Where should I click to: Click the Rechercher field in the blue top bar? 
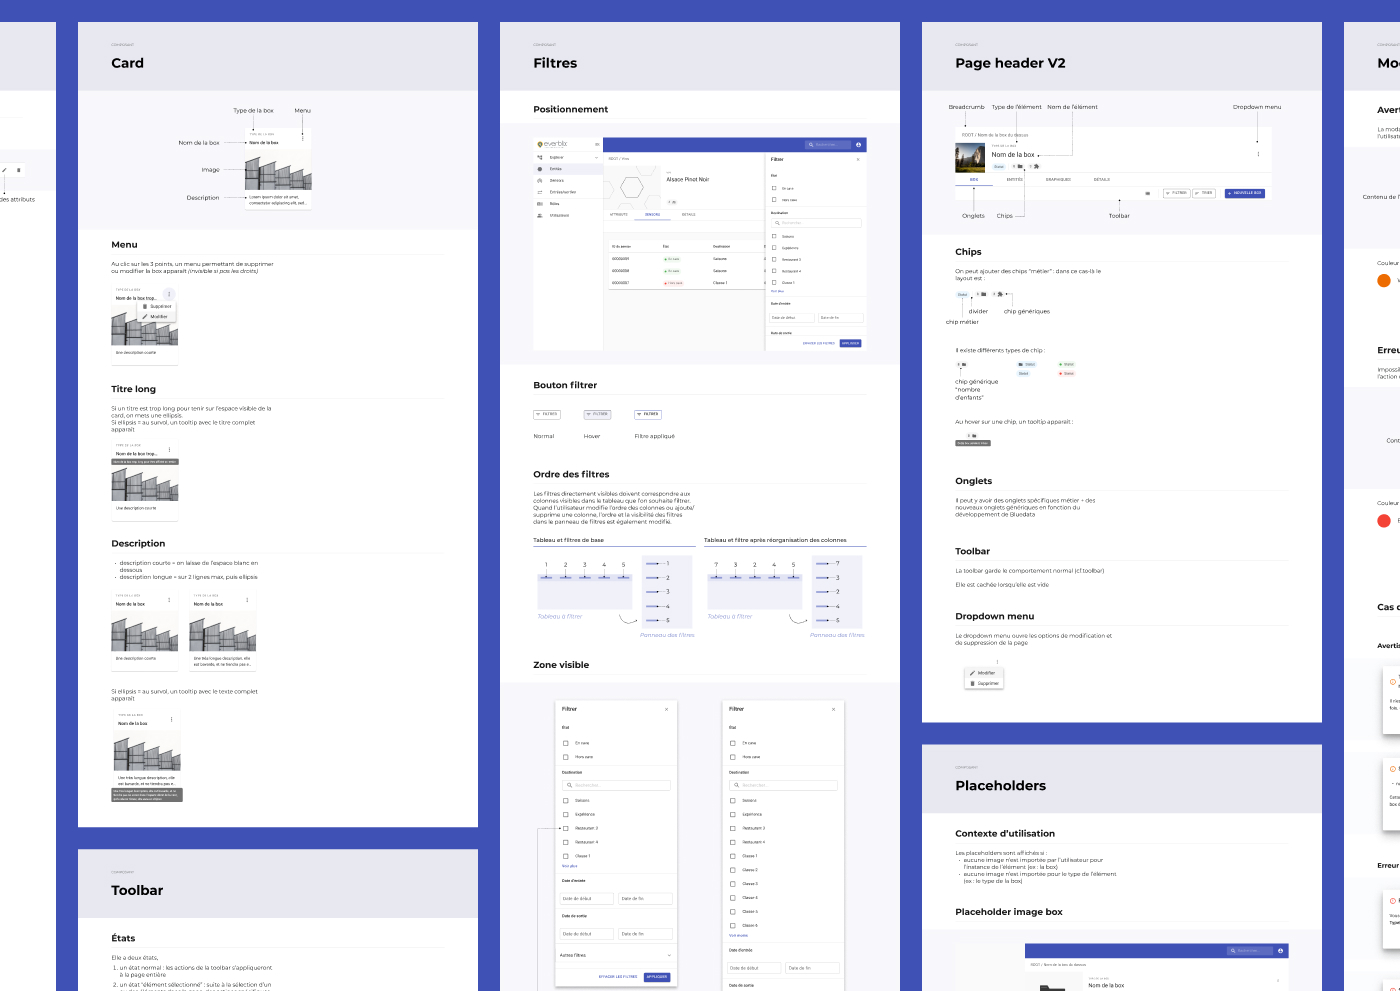[x=828, y=145]
